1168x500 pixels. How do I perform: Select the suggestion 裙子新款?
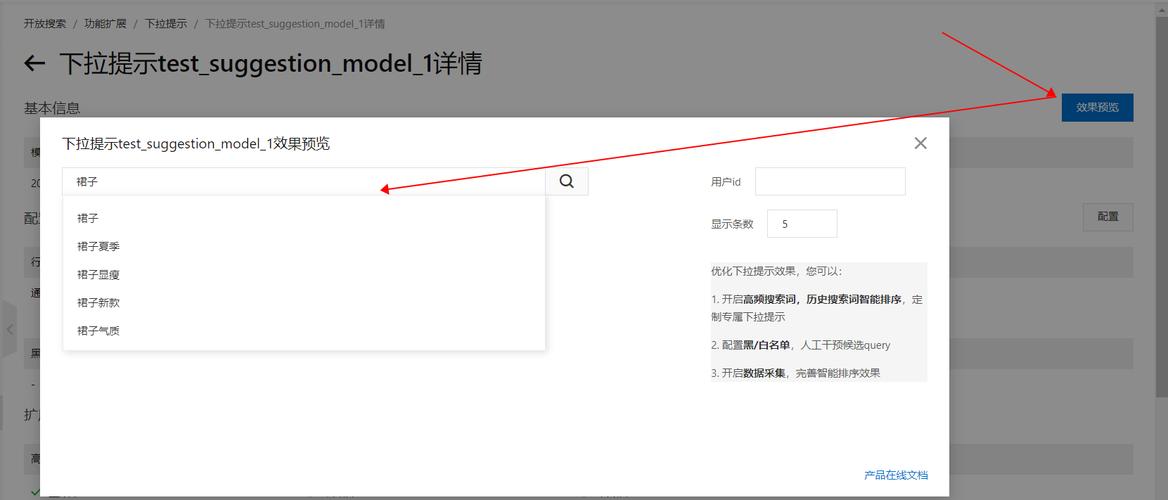pos(304,303)
